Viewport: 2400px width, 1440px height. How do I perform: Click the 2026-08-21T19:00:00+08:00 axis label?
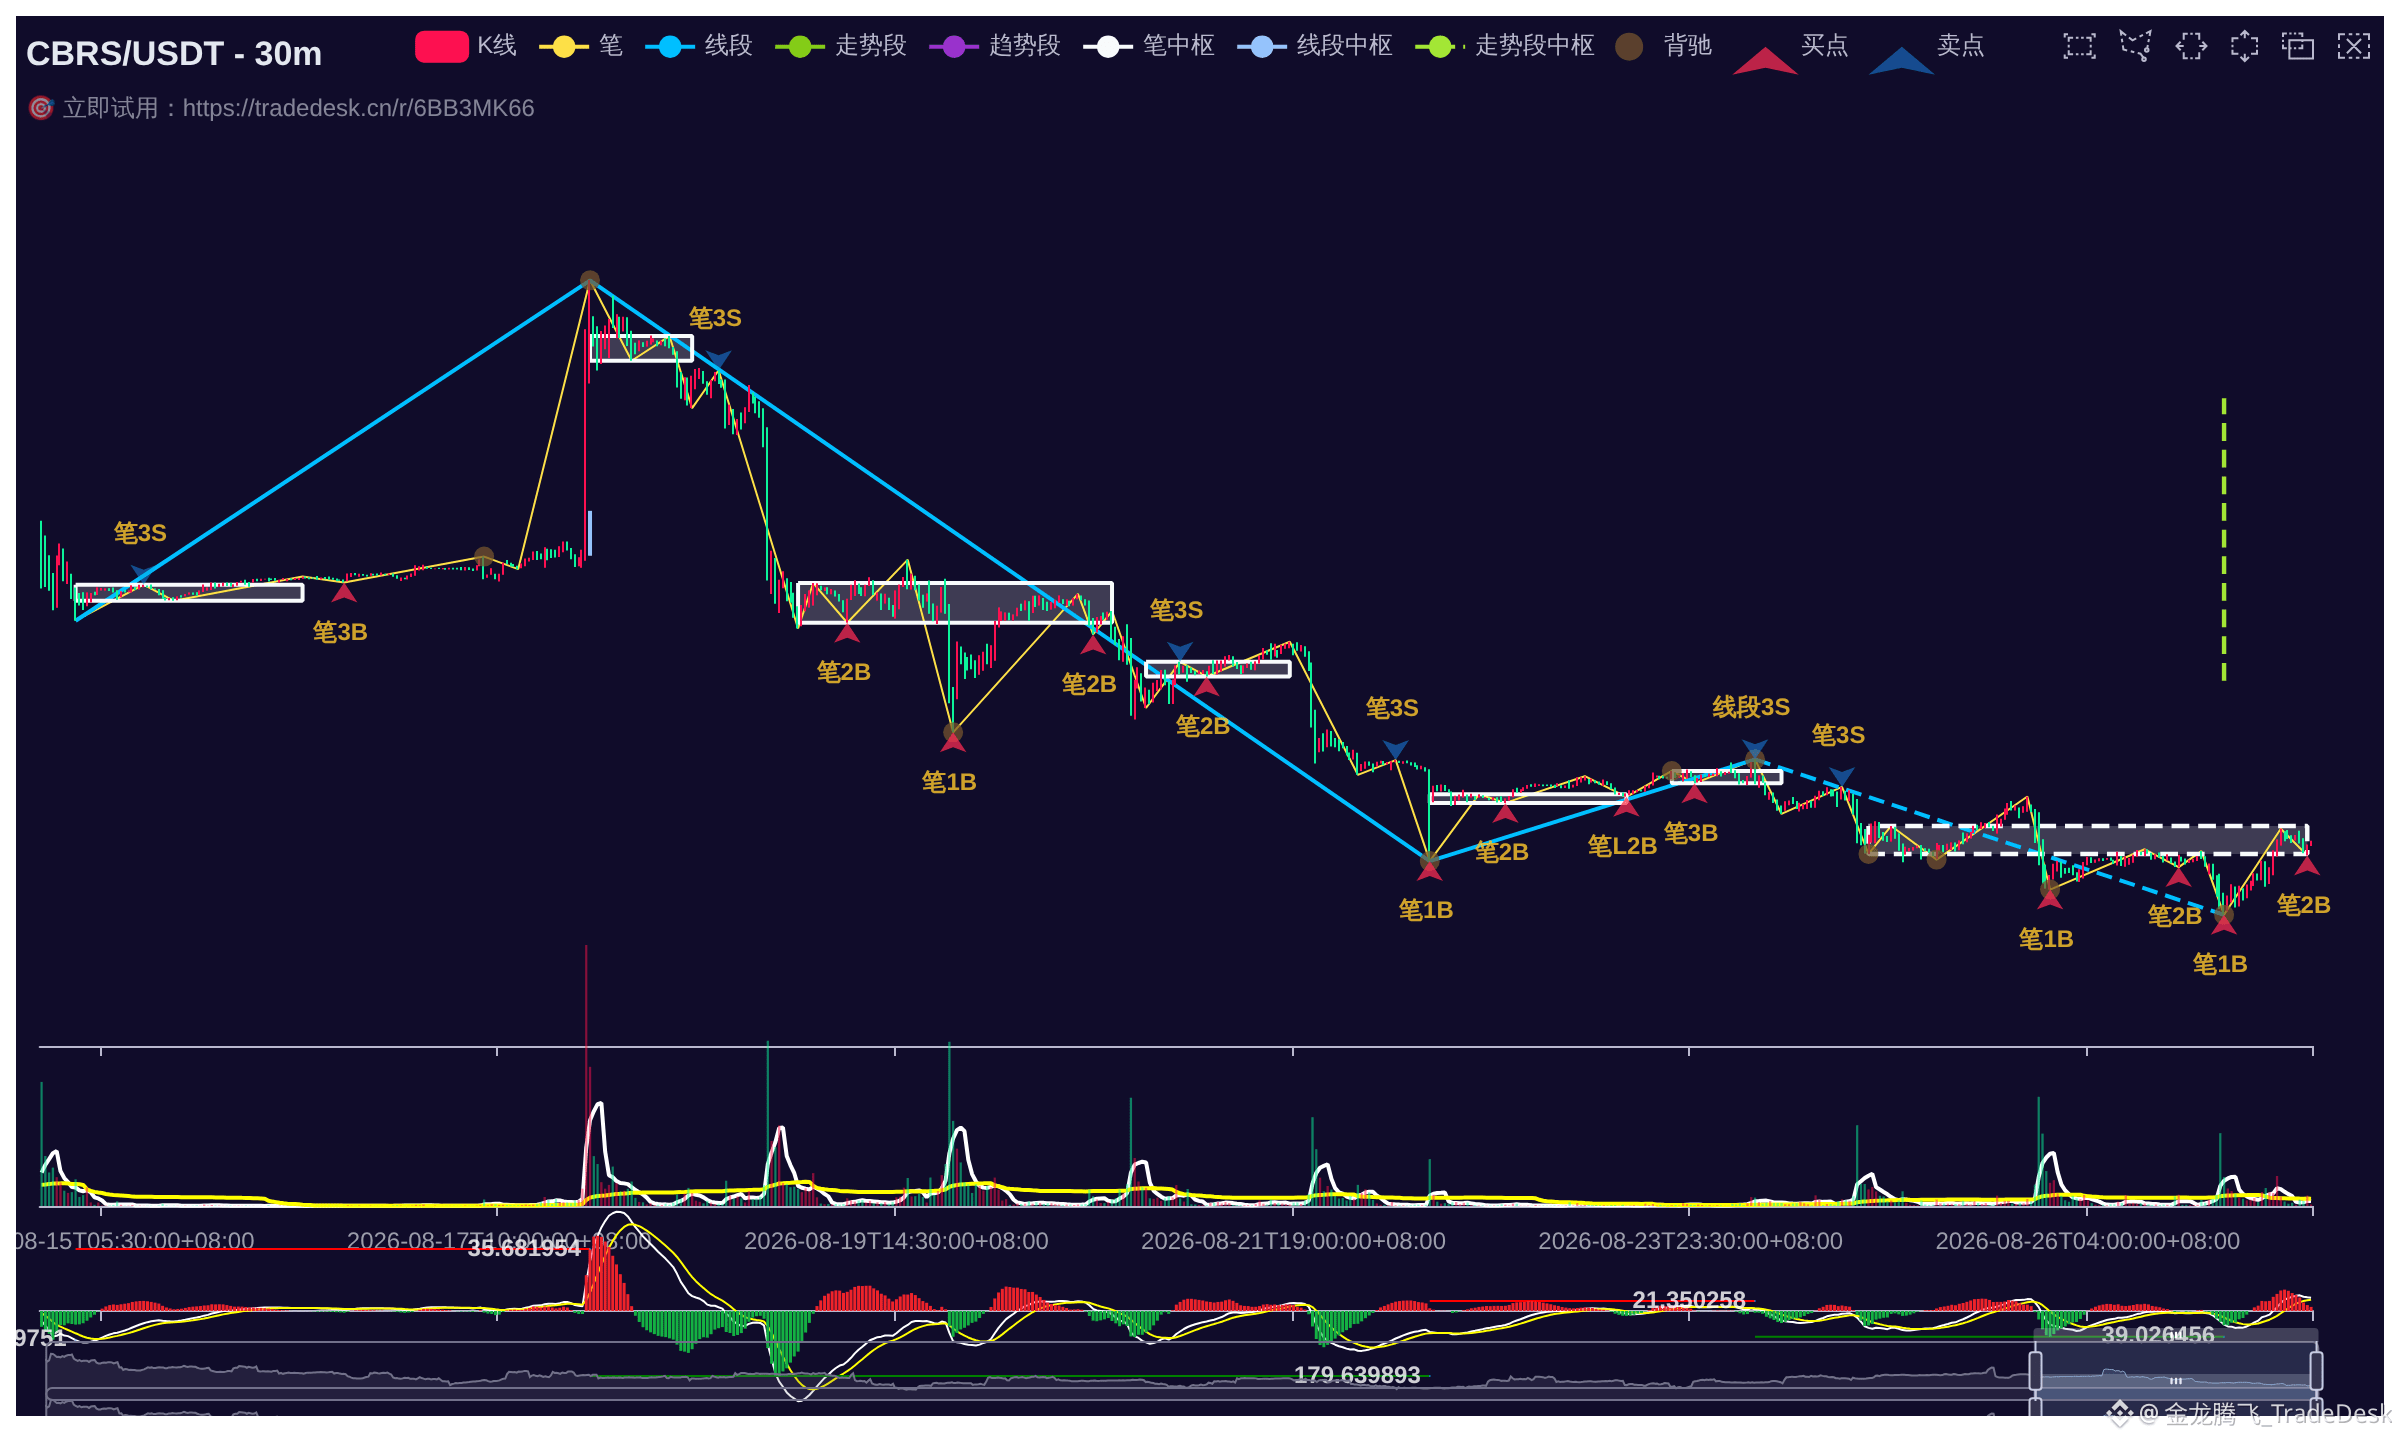(1293, 1241)
